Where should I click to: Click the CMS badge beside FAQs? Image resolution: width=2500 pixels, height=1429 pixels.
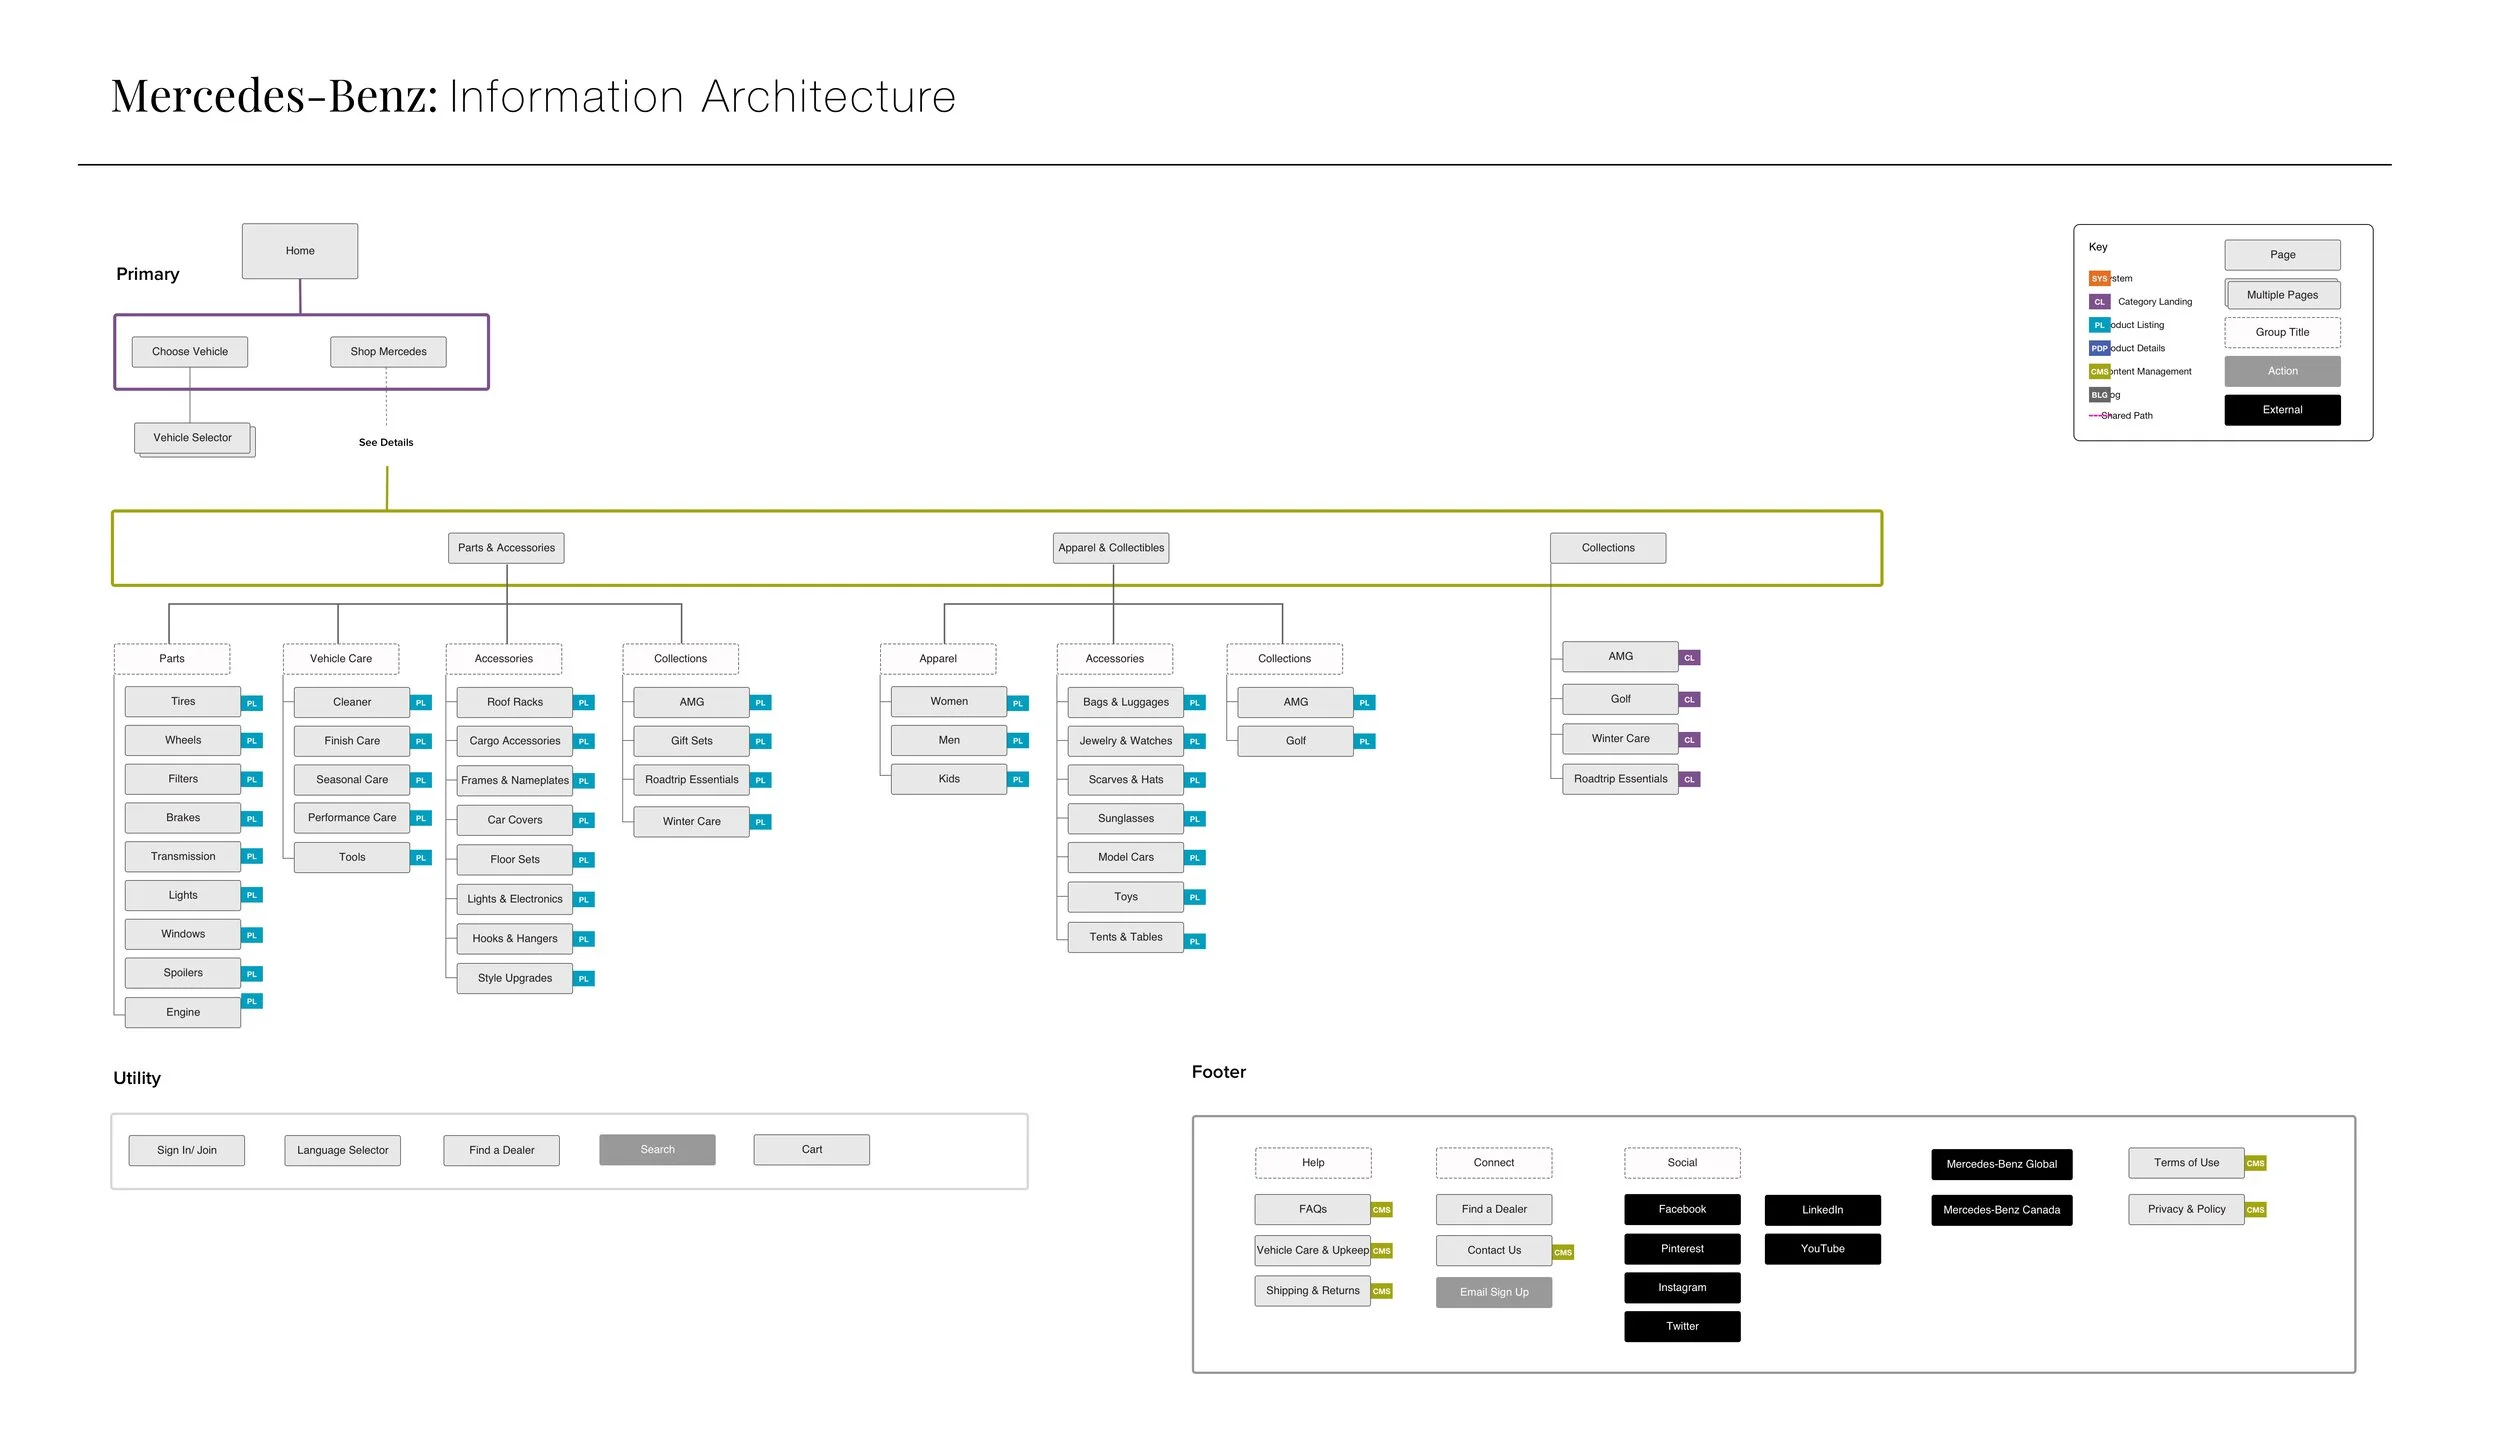(x=1382, y=1210)
